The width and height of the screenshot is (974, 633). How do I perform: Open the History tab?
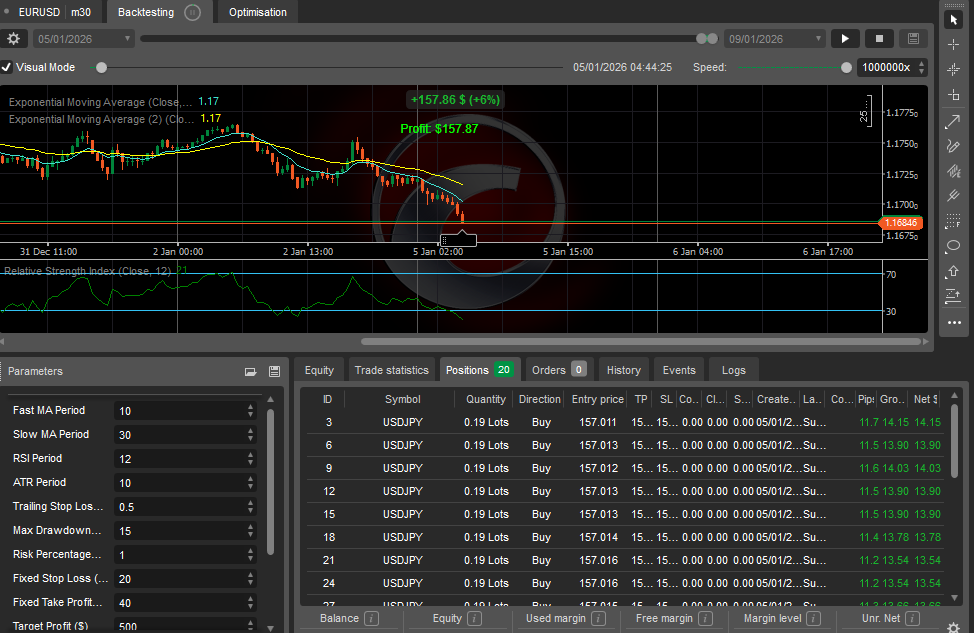pos(623,370)
